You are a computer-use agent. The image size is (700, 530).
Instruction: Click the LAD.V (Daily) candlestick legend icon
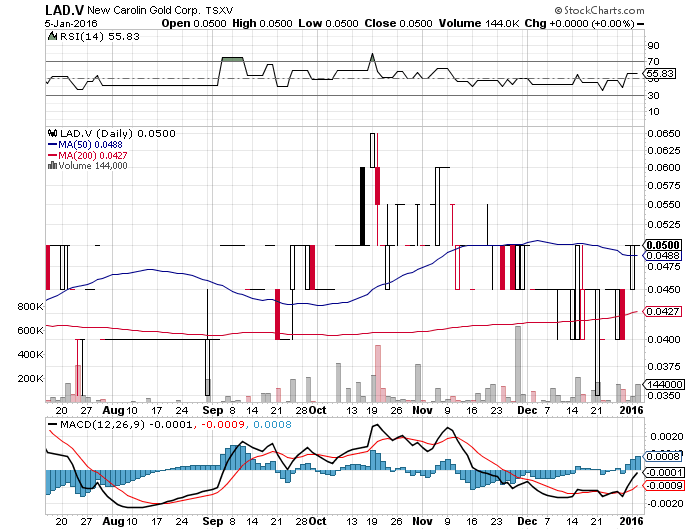point(53,132)
